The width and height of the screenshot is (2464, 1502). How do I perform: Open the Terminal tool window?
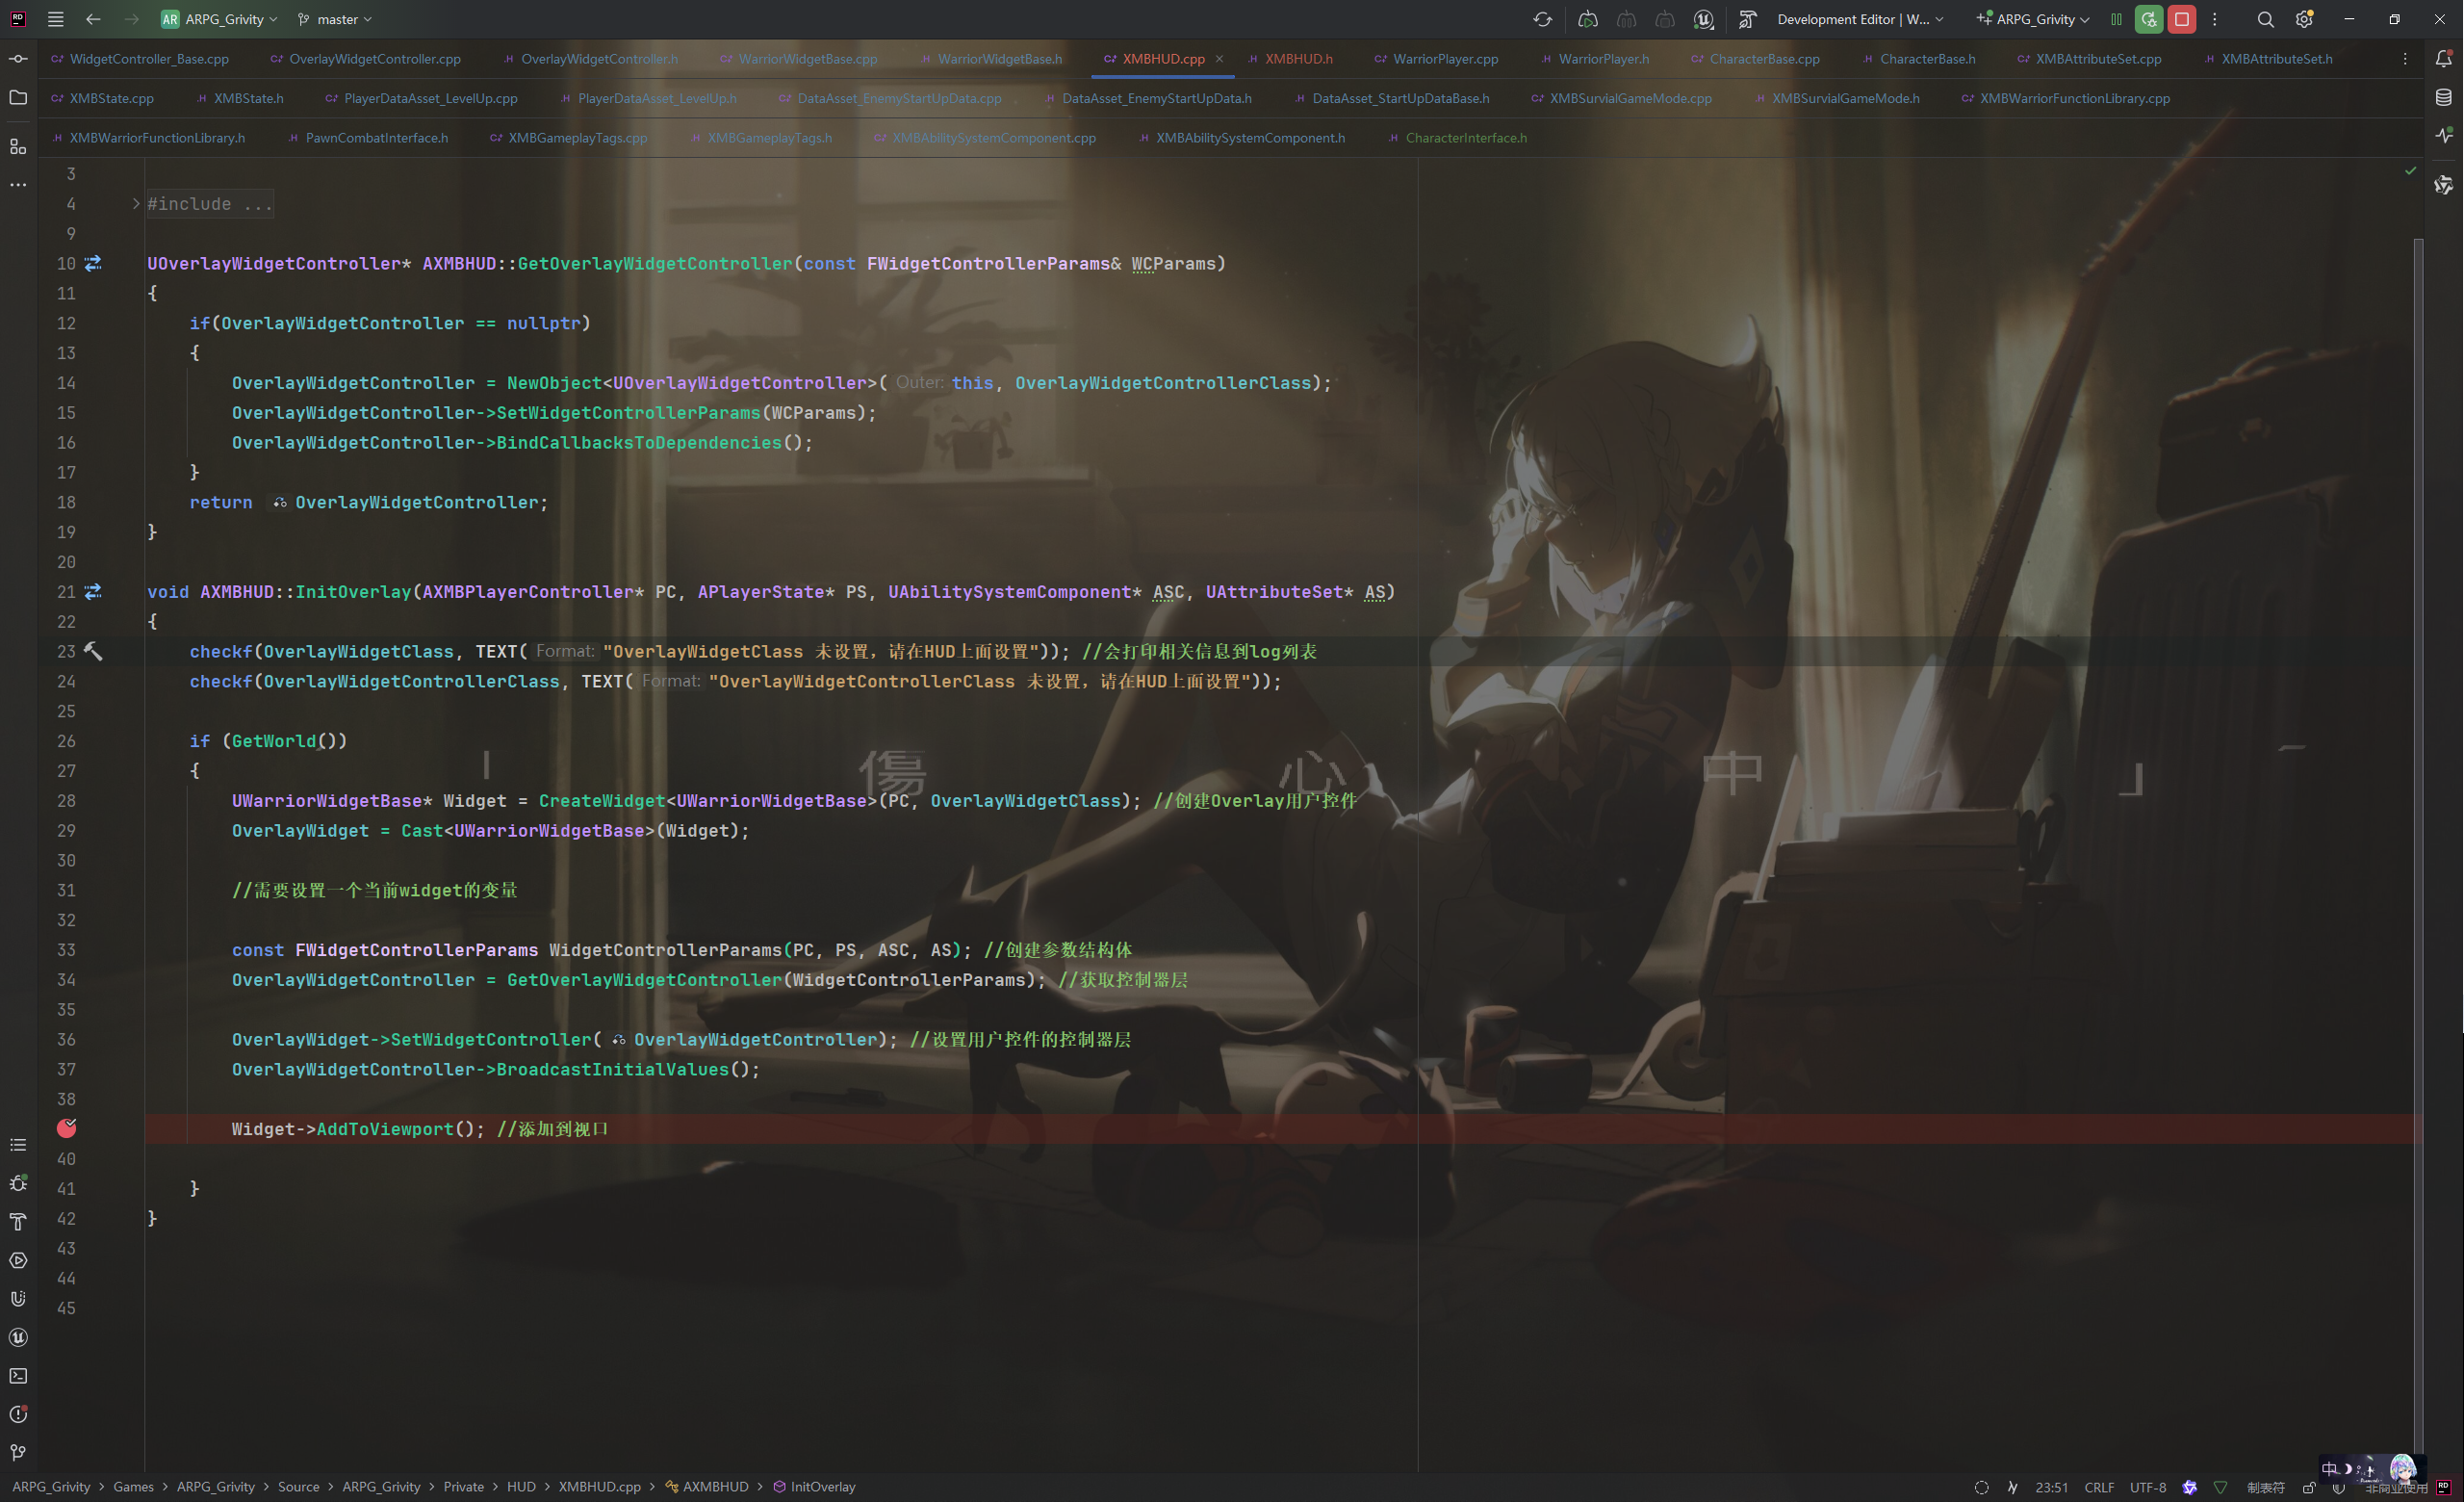point(18,1376)
